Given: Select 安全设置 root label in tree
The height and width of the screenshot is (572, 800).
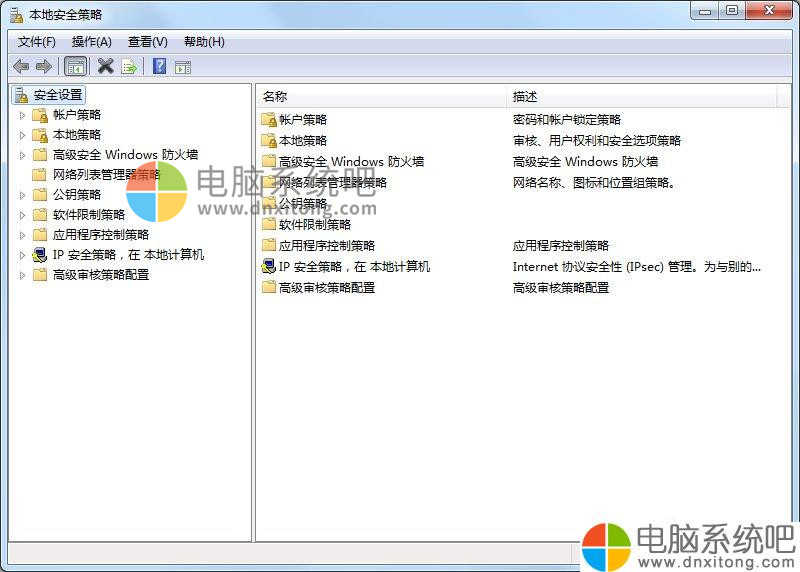Looking at the screenshot, I should [58, 95].
